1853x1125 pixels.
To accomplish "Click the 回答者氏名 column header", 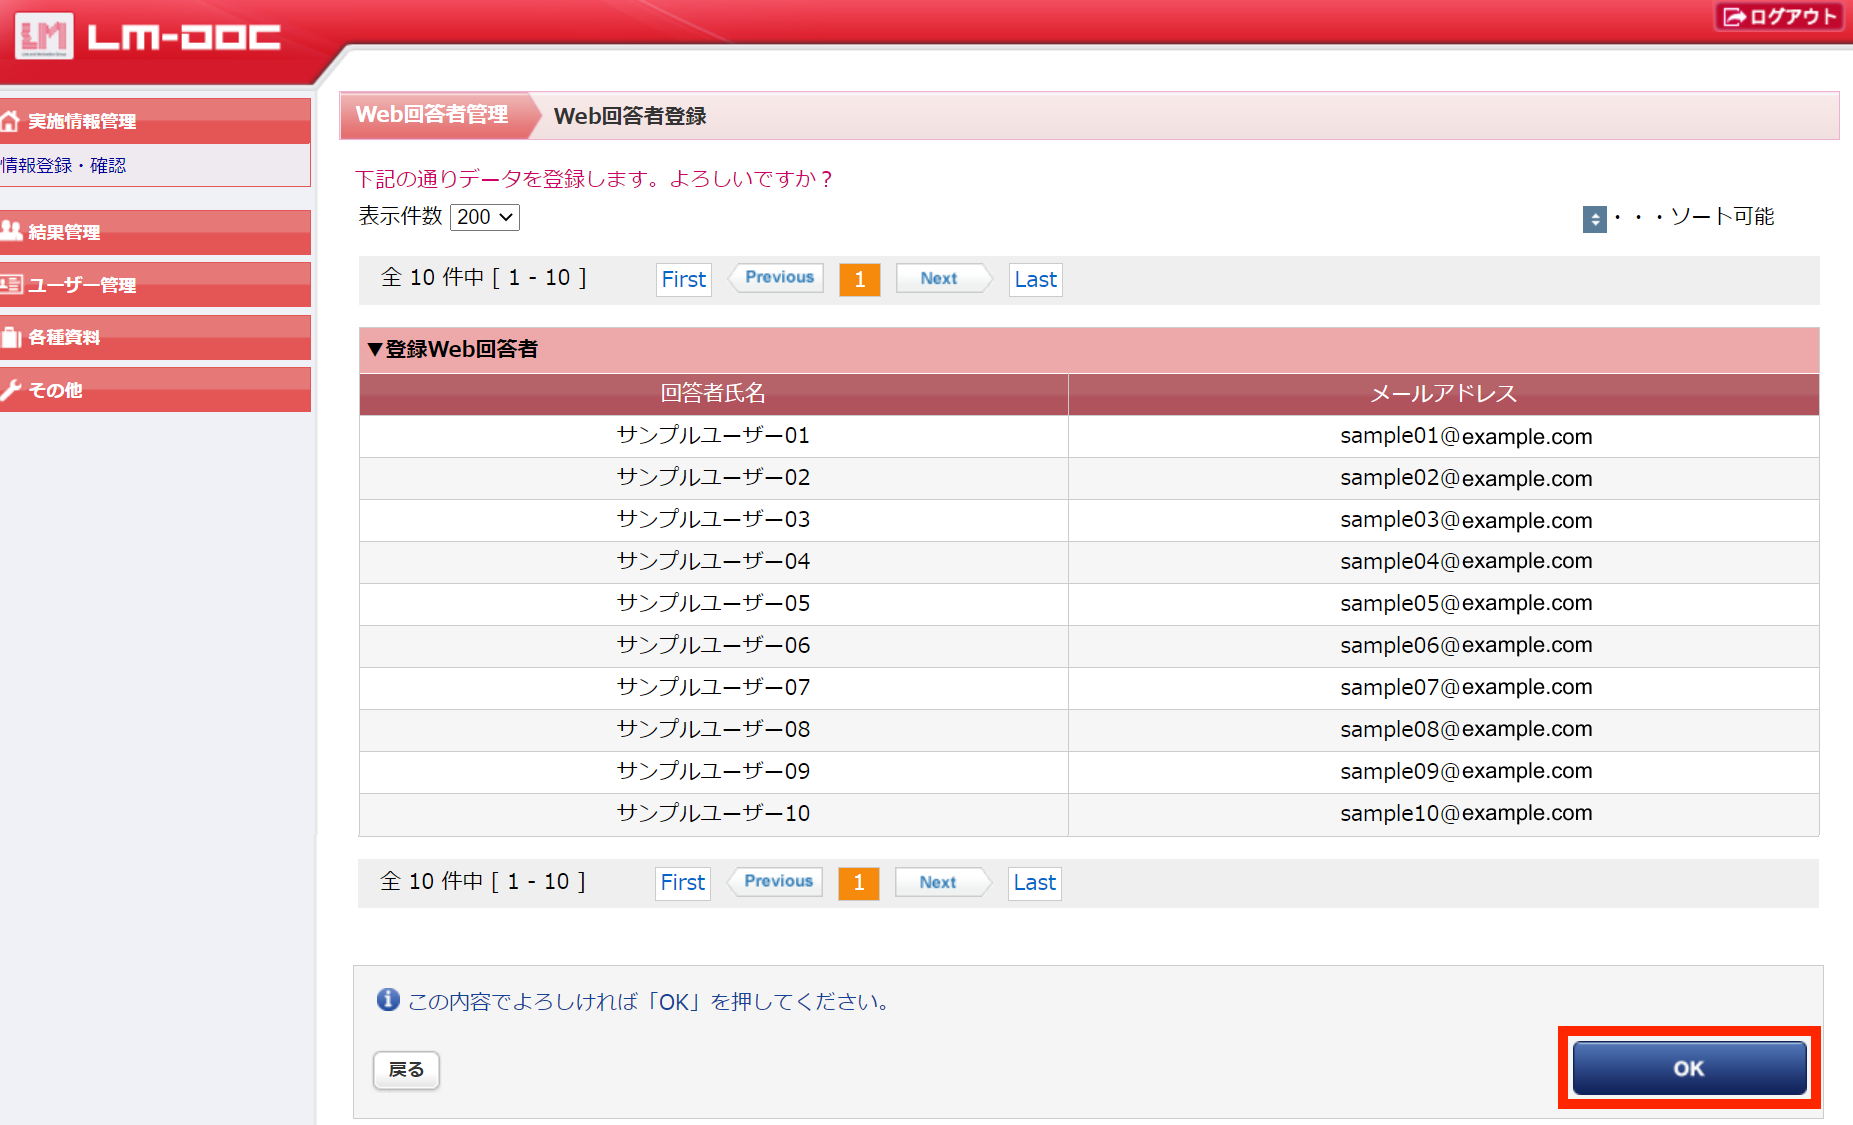I will point(713,394).
